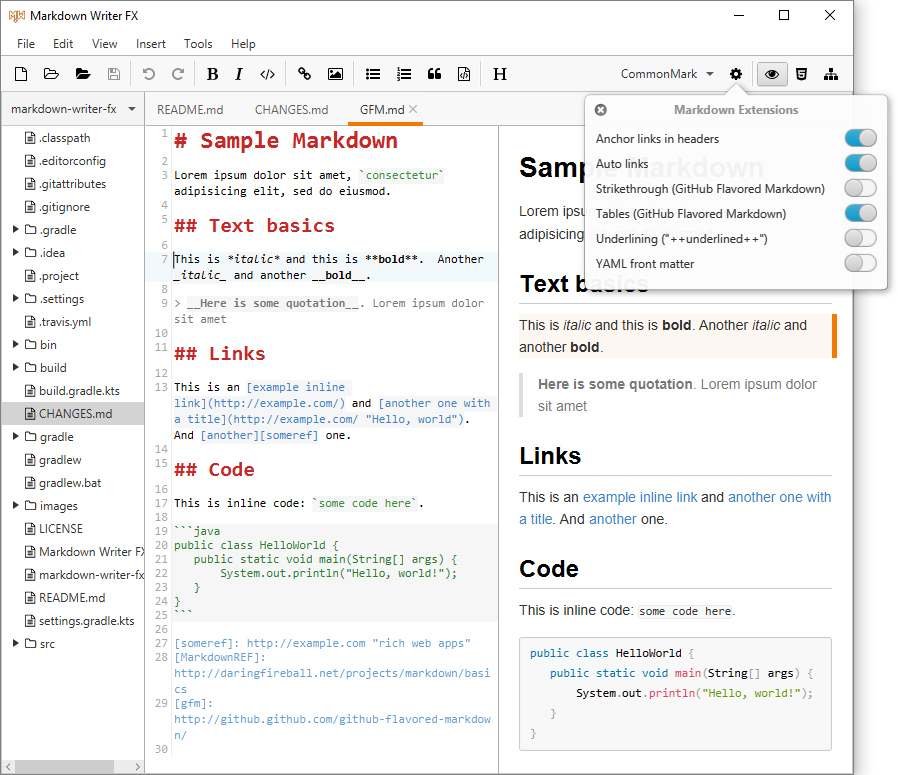Follow the 'another' reference link in preview
Image resolution: width=898 pixels, height=775 pixels.
tap(612, 520)
